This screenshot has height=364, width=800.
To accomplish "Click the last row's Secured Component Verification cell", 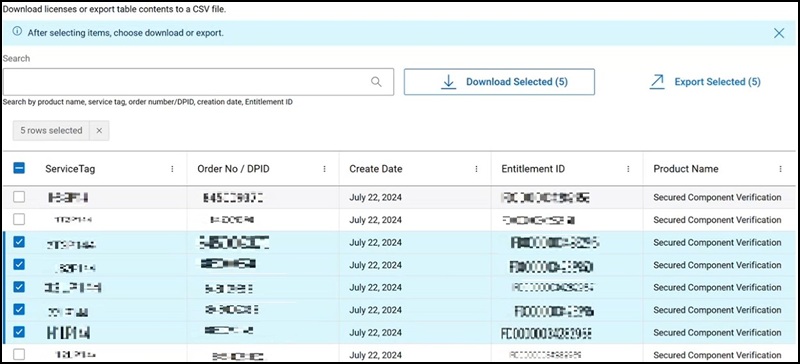I will [x=717, y=355].
